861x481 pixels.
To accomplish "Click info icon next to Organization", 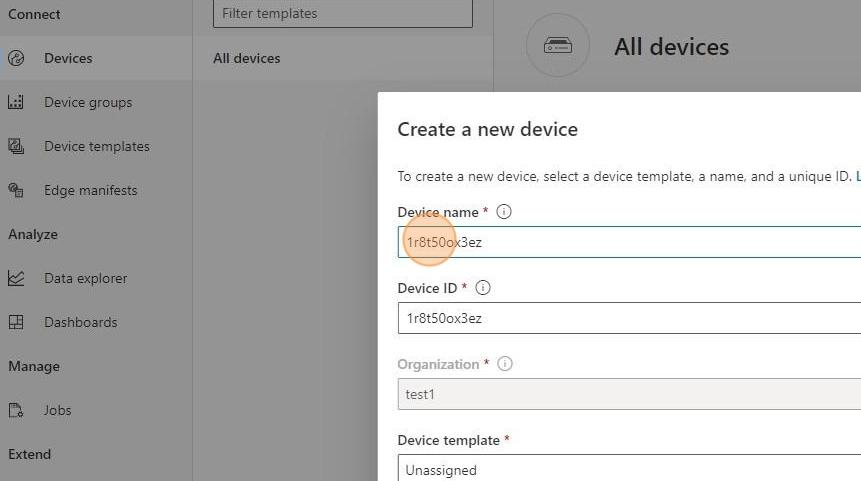I will pos(505,364).
